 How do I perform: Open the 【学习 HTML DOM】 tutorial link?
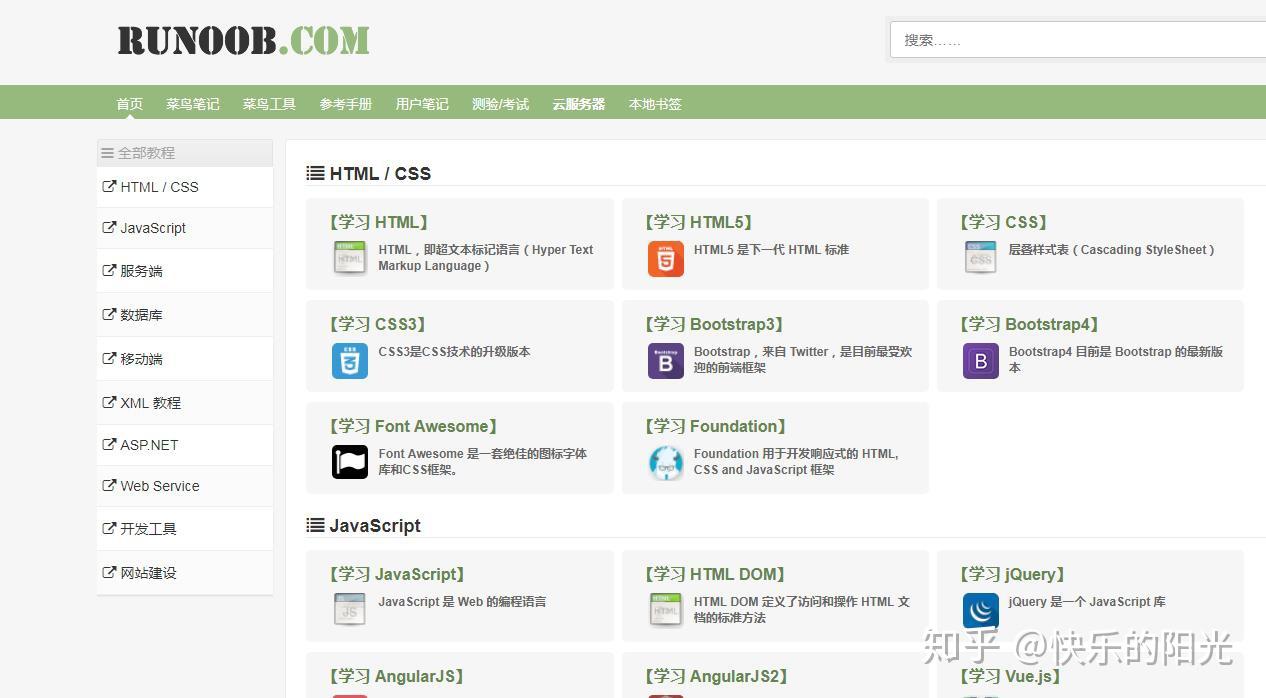pos(714,574)
